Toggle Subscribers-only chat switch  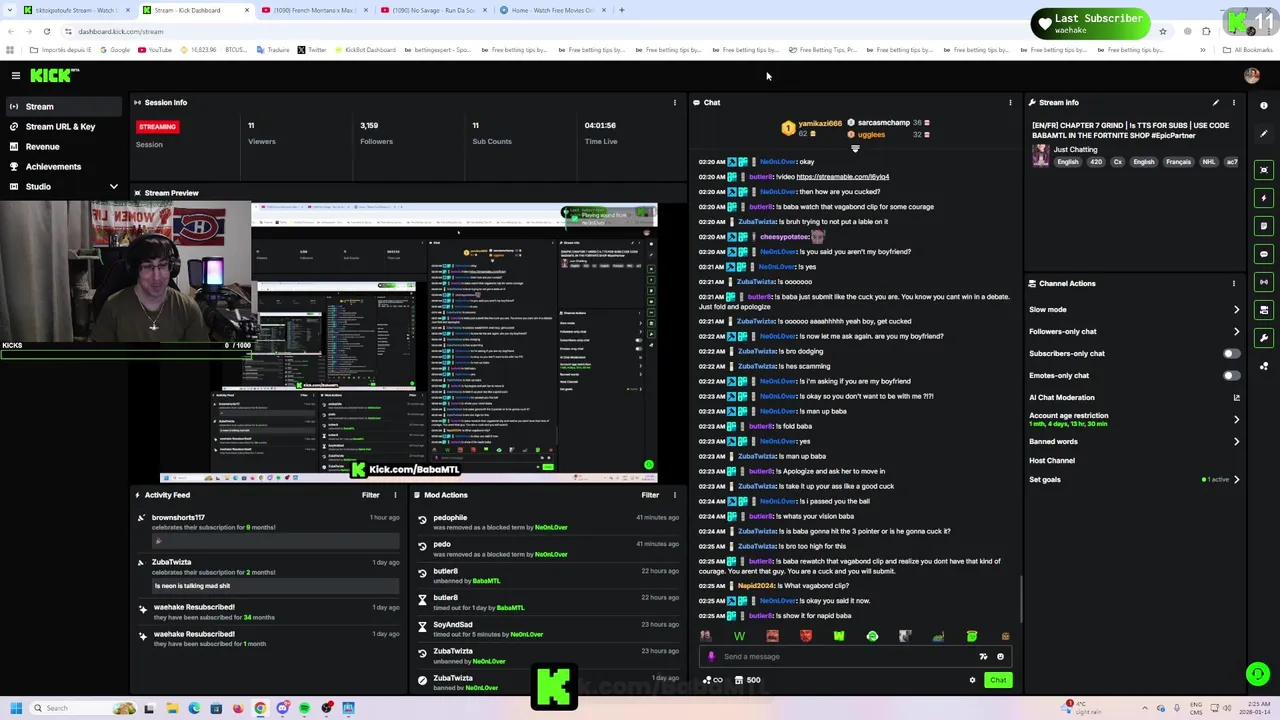tap(1231, 353)
